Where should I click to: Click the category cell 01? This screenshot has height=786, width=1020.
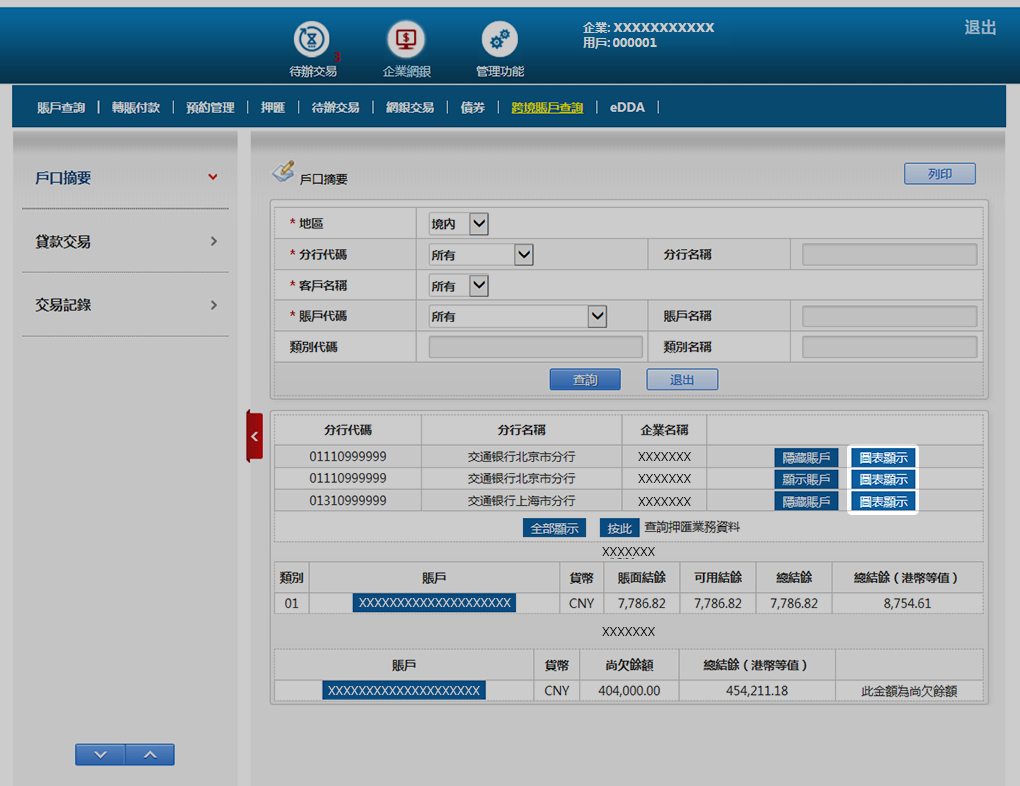click(x=291, y=603)
